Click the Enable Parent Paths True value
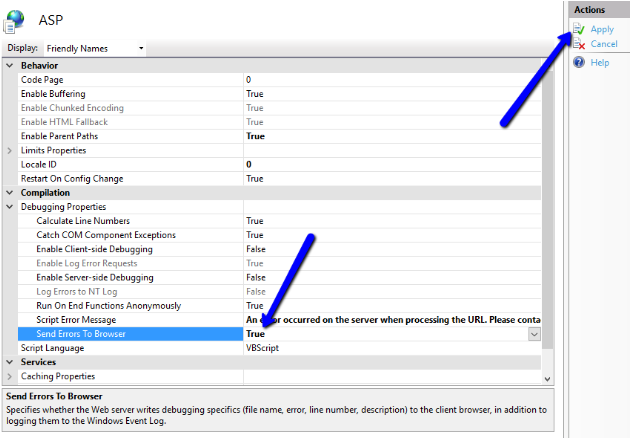This screenshot has height=439, width=630. tap(255, 136)
